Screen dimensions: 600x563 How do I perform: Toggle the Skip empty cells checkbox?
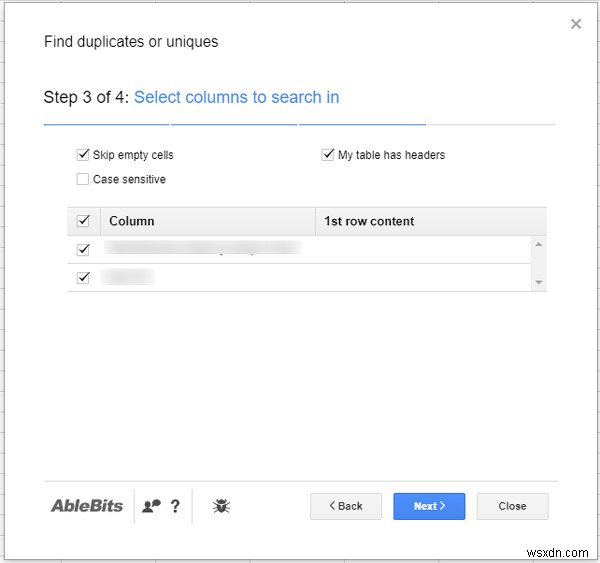[83, 155]
